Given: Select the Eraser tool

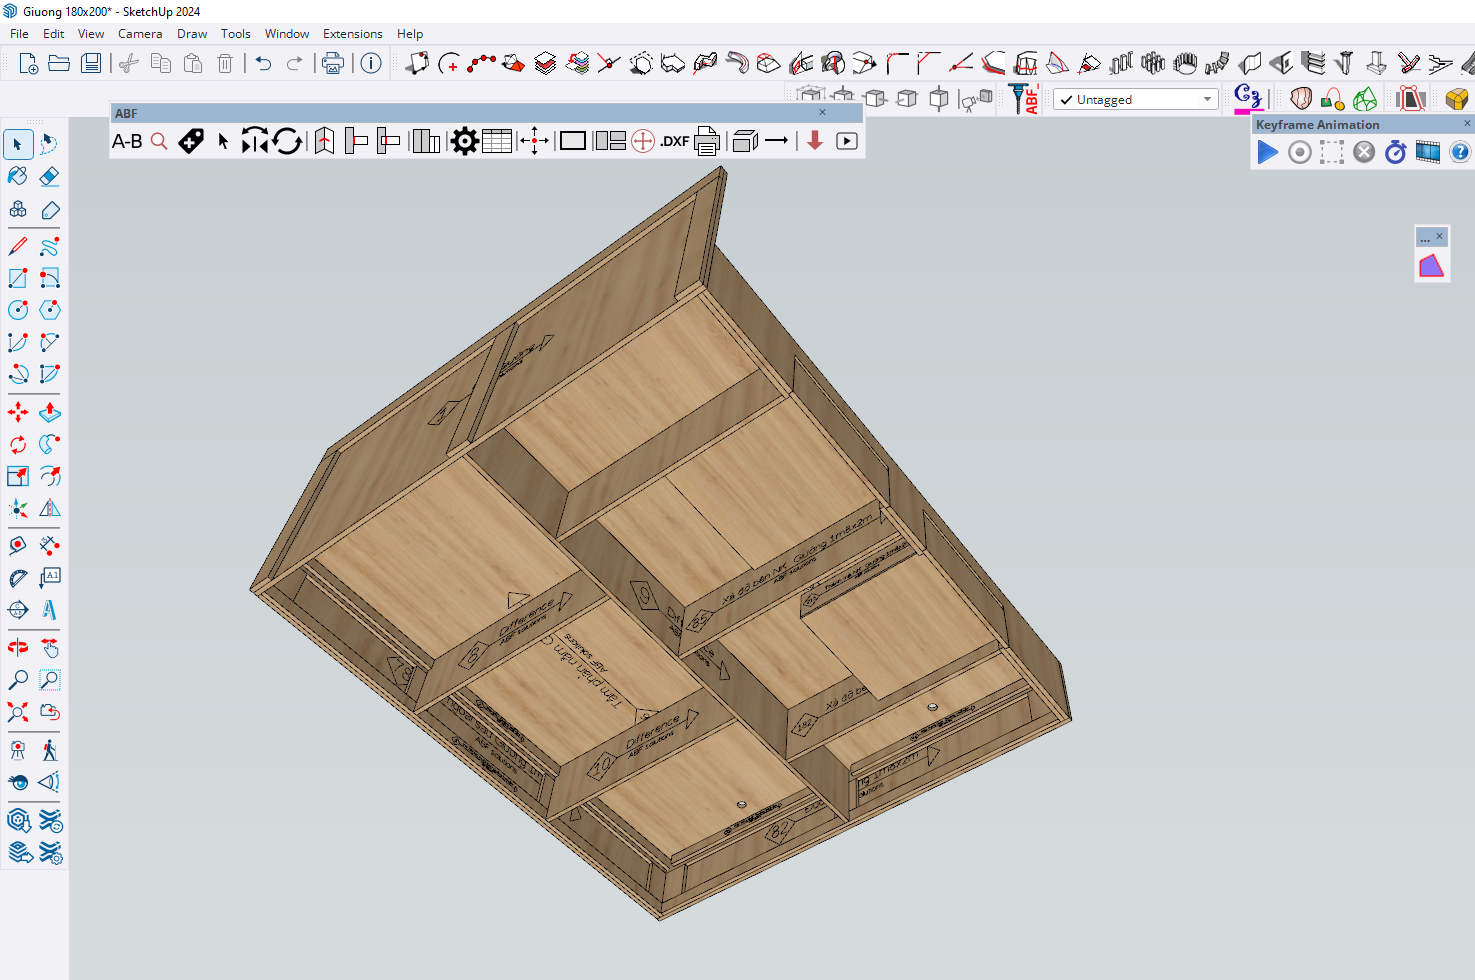Looking at the screenshot, I should tap(49, 177).
